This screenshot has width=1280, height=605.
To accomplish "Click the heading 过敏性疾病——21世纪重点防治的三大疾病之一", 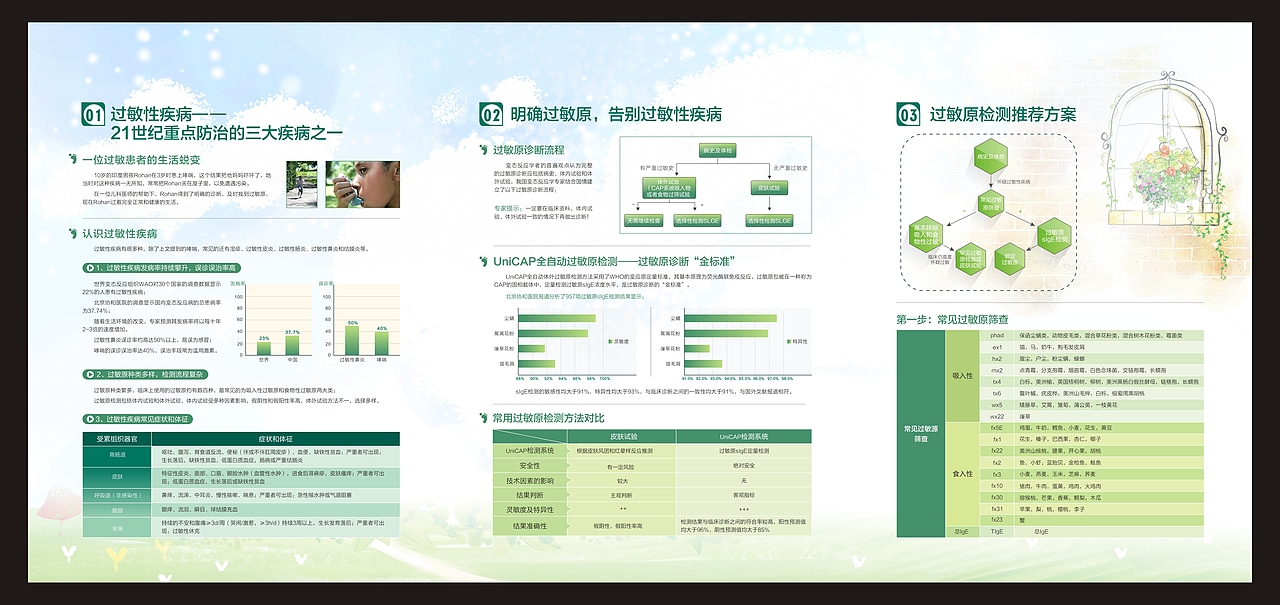I will click(x=226, y=123).
